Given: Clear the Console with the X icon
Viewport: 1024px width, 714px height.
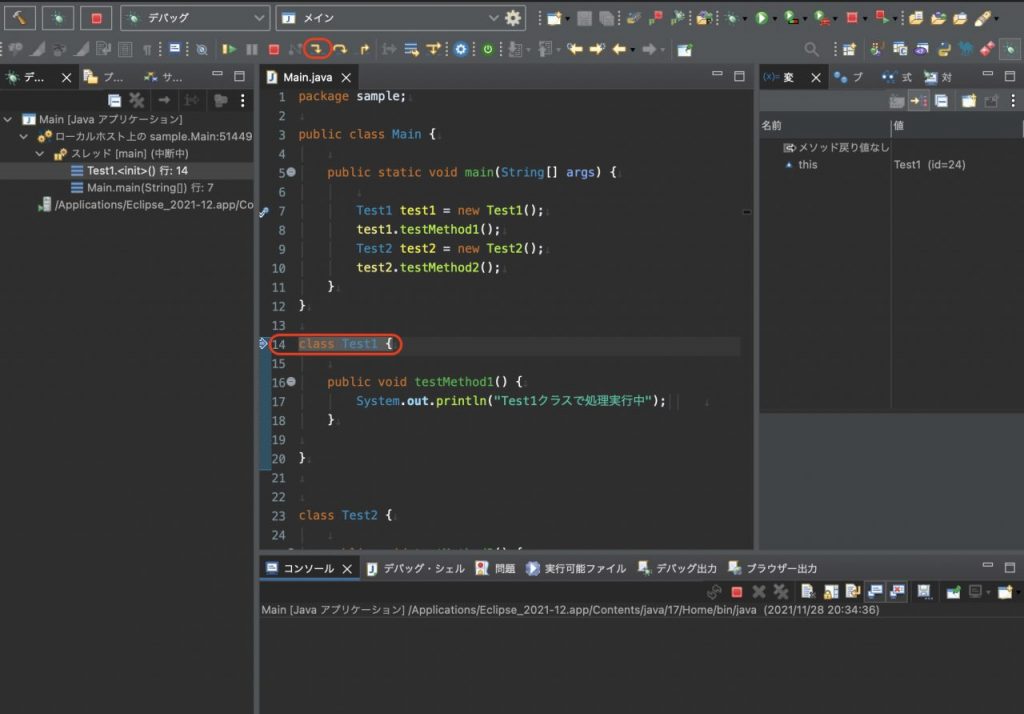Looking at the screenshot, I should pyautogui.click(x=807, y=591).
